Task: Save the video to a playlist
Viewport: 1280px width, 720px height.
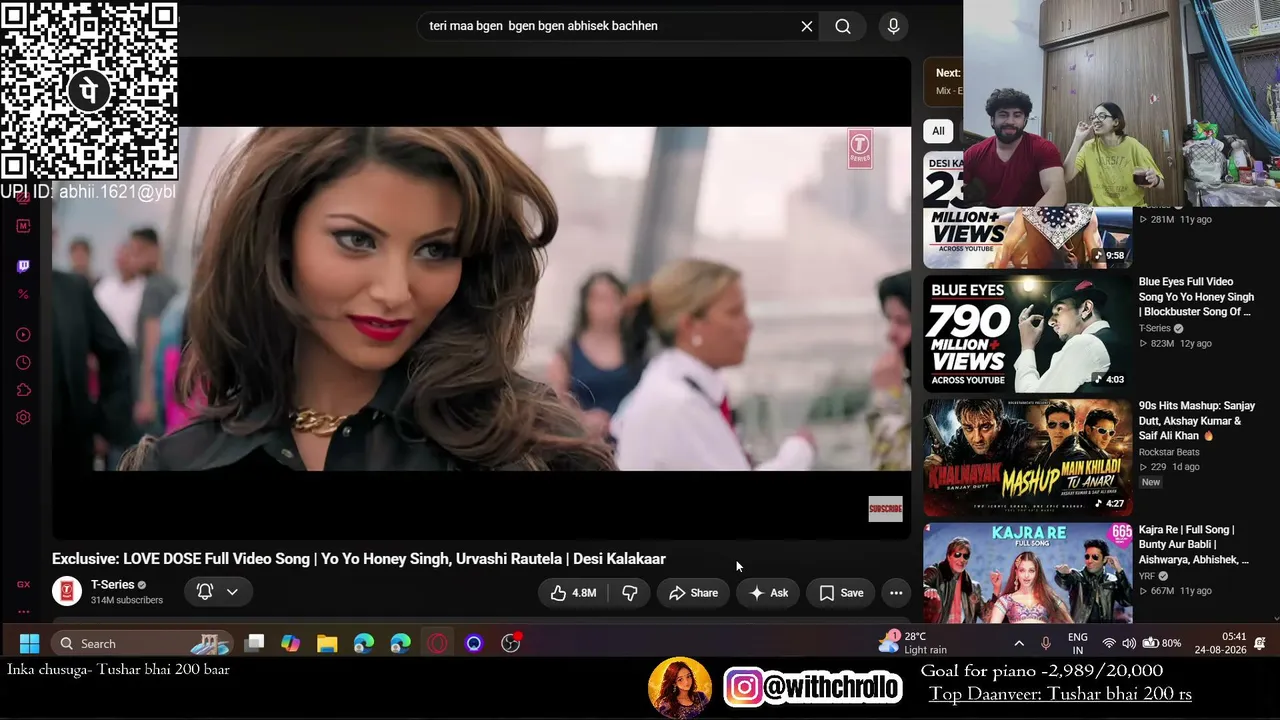Action: click(841, 593)
